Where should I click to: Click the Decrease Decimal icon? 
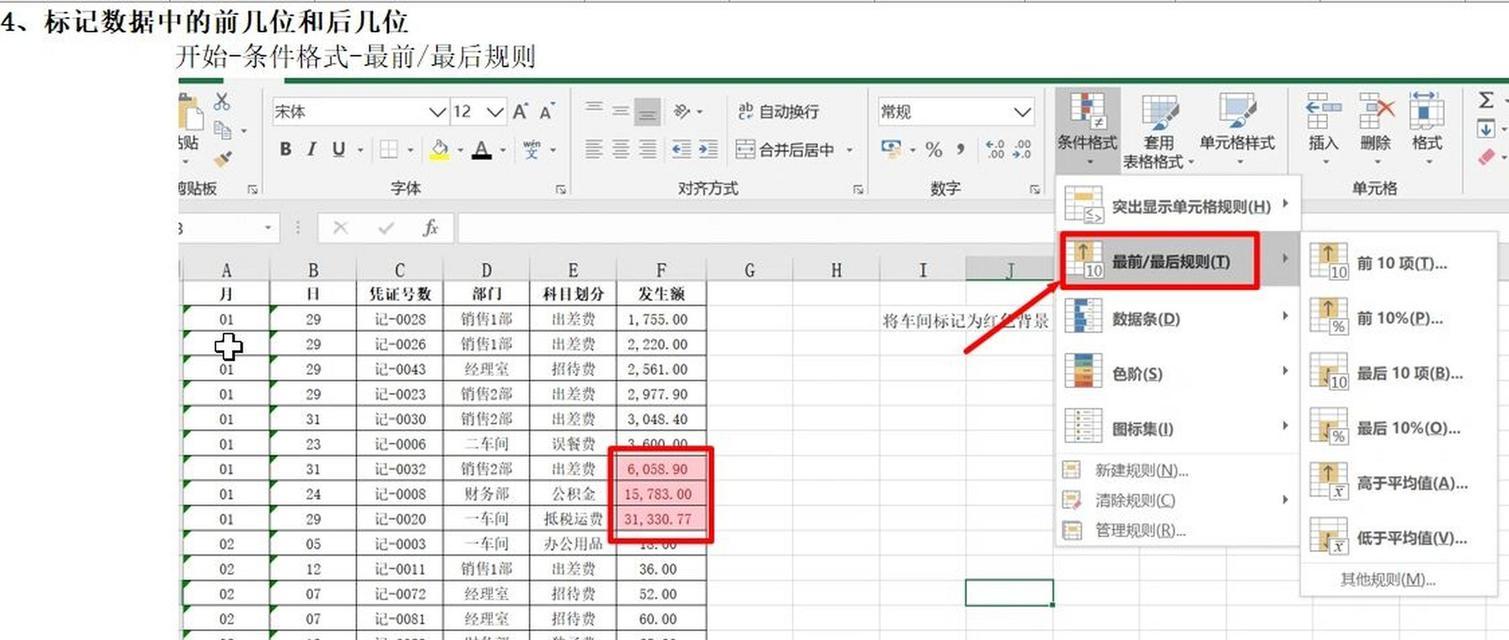[x=1022, y=150]
